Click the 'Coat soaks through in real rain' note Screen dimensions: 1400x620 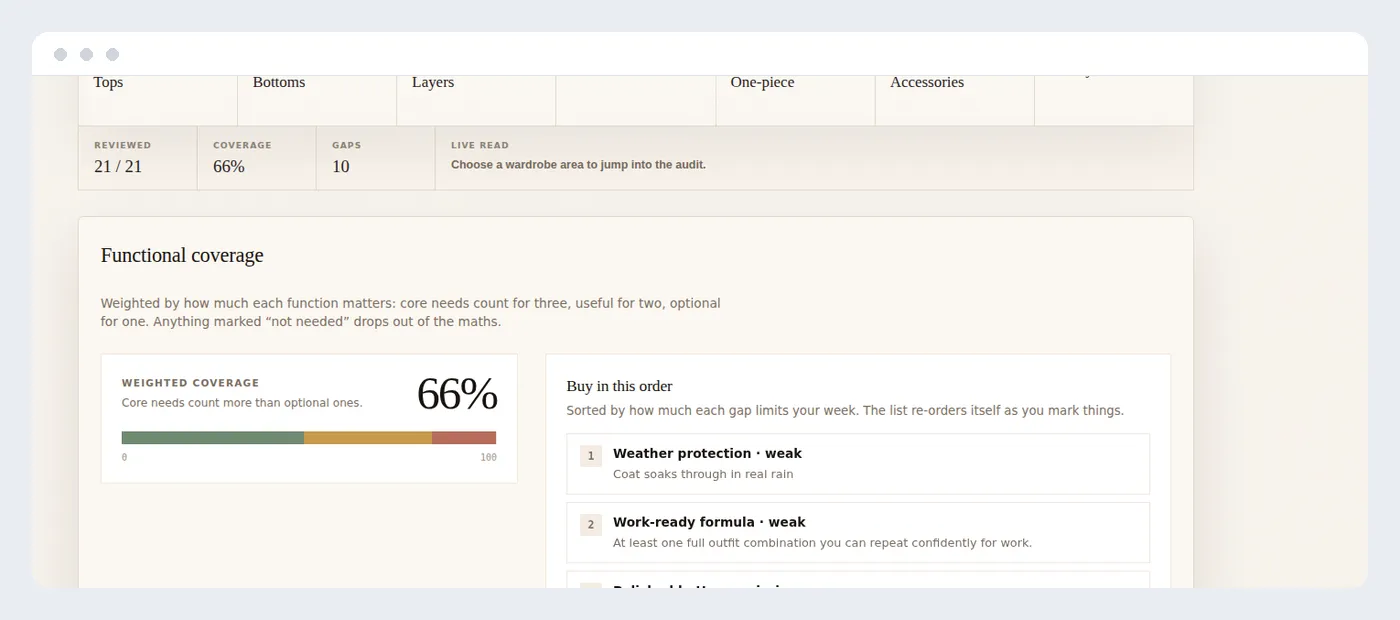pyautogui.click(x=703, y=474)
